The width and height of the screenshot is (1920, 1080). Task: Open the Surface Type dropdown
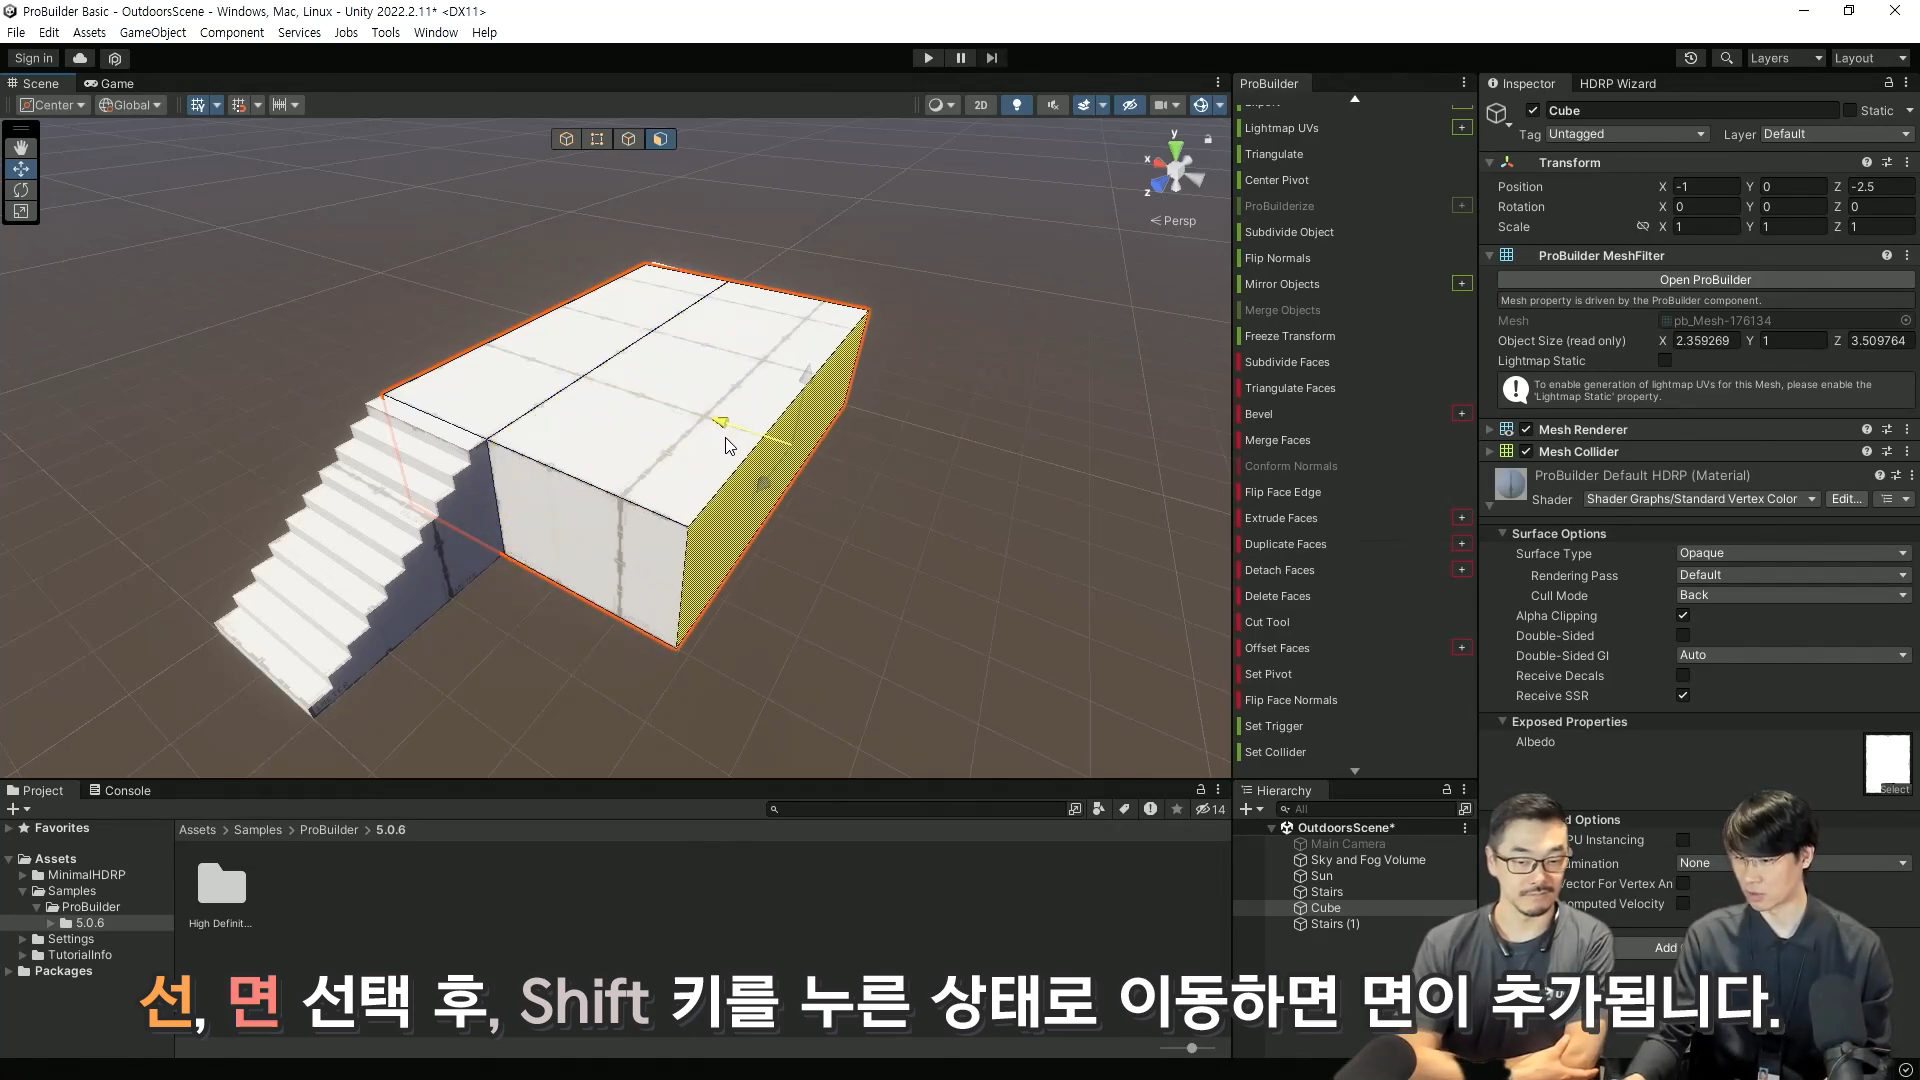click(x=1792, y=553)
